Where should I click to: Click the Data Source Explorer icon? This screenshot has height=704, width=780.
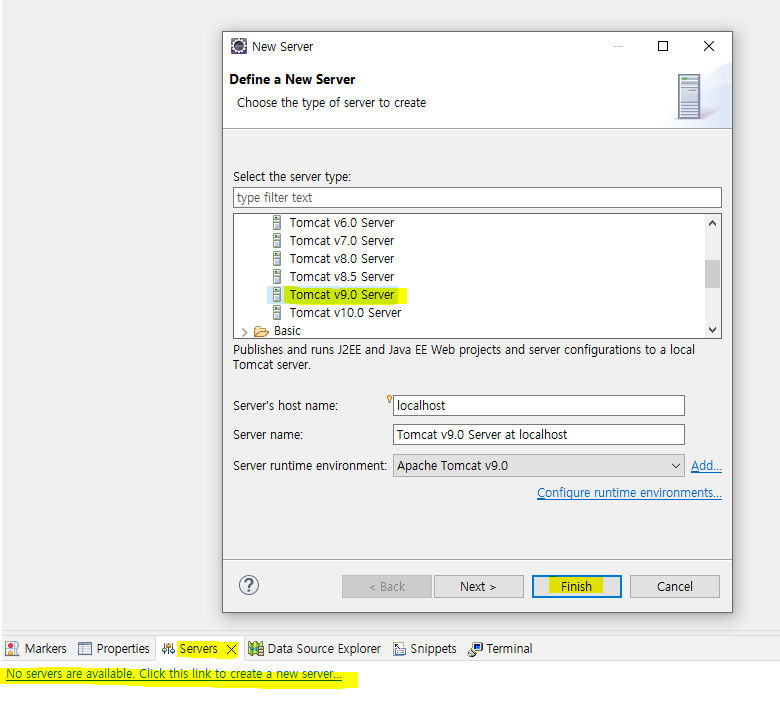pos(256,648)
